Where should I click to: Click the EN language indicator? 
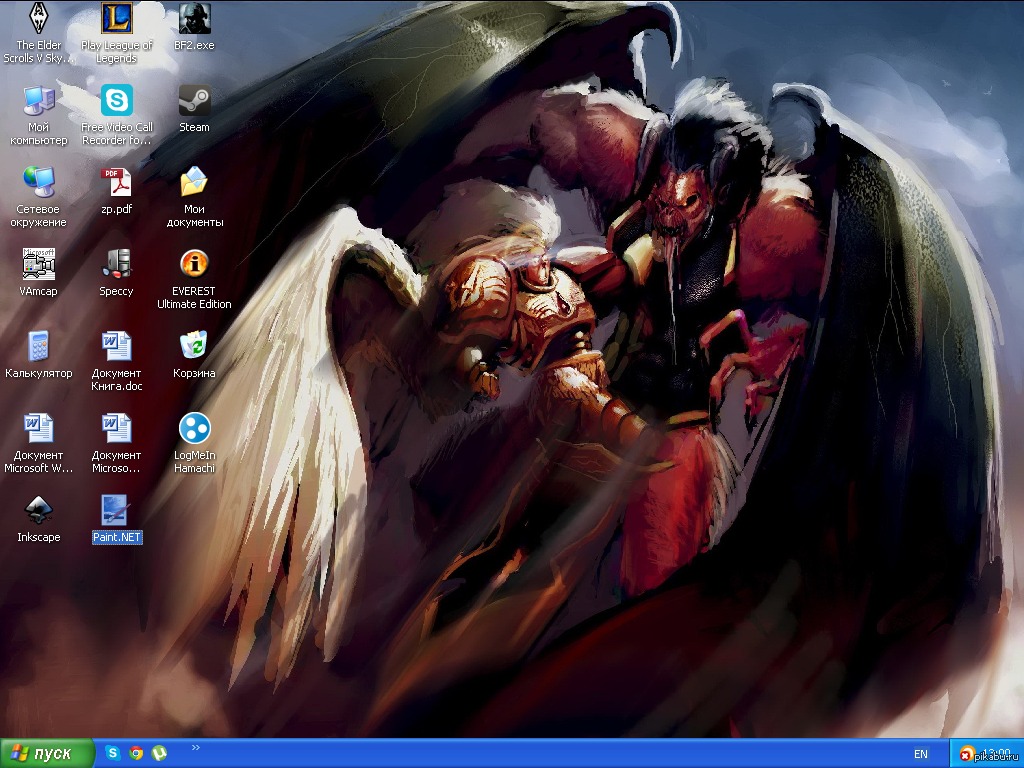pyautogui.click(x=920, y=754)
